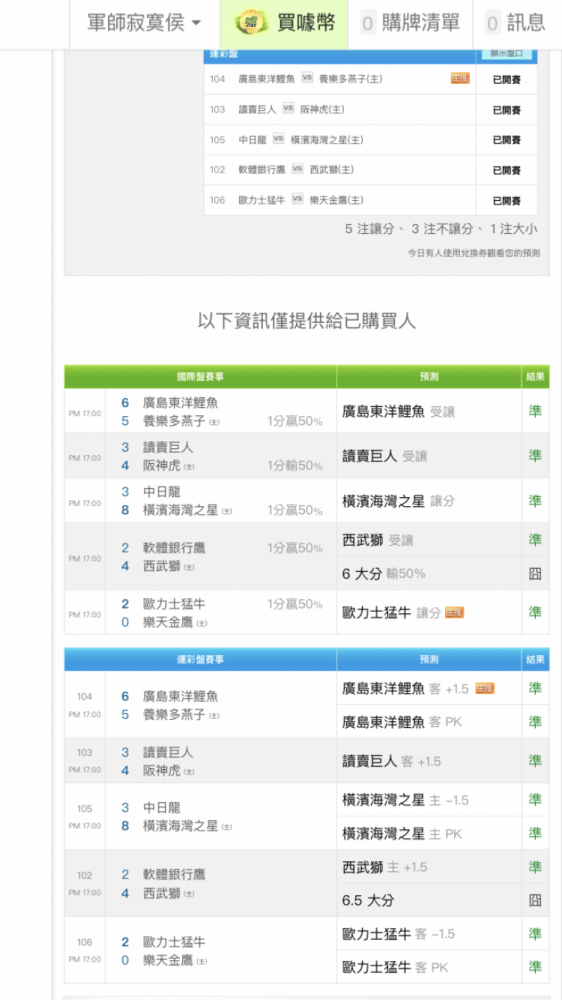Open the 購牌清單 purchase list
562x1000 pixels.
point(410,24)
